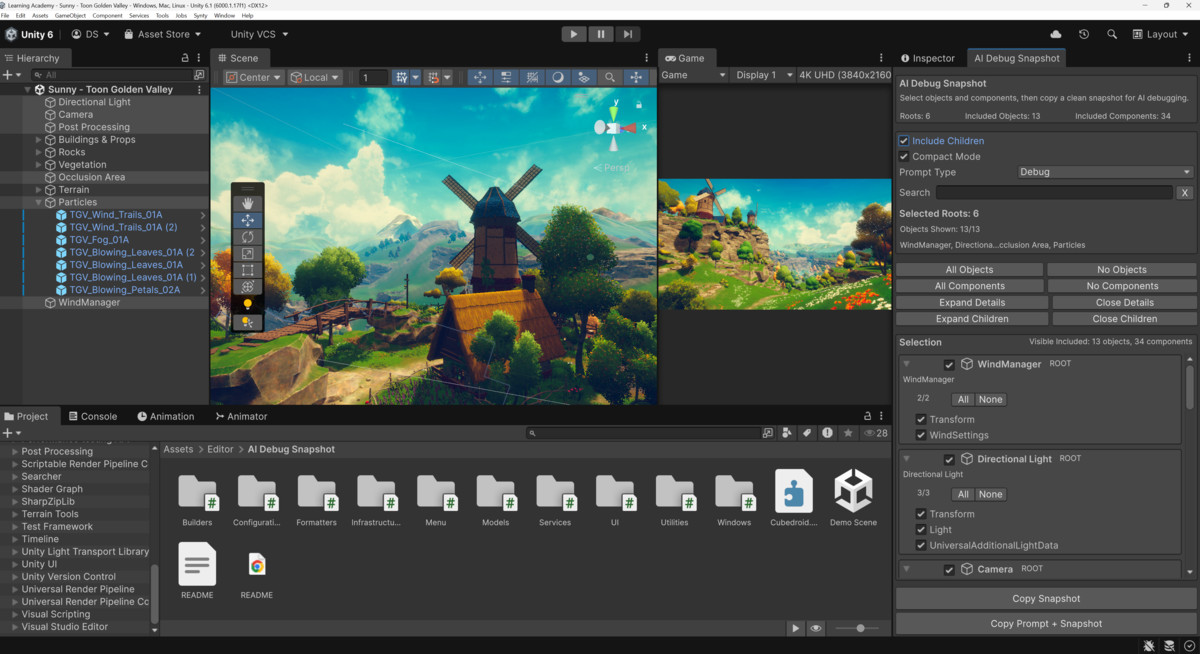The width and height of the screenshot is (1200, 654).
Task: Select the Rotate tool in Scene overlay
Action: tap(248, 237)
